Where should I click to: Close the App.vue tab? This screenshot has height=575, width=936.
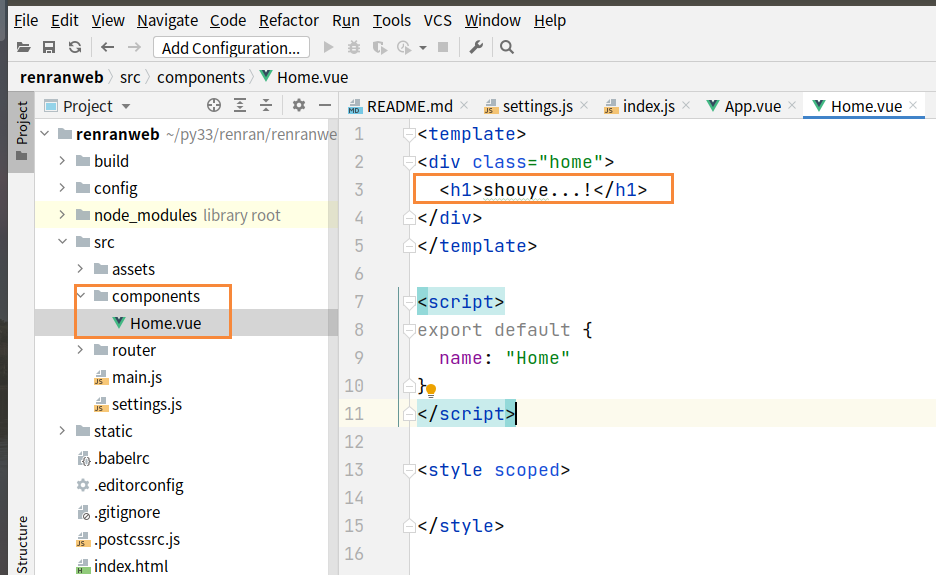pyautogui.click(x=792, y=106)
